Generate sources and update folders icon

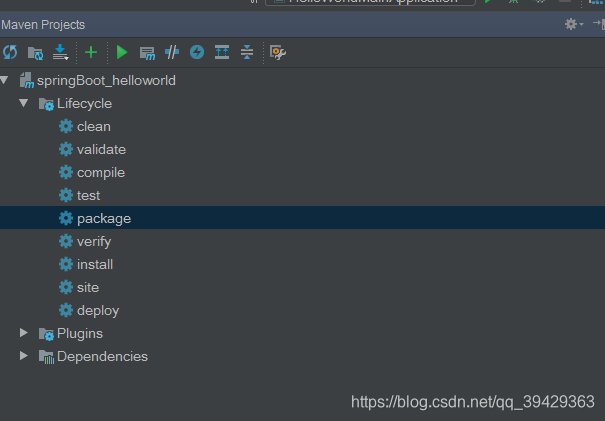[x=35, y=52]
